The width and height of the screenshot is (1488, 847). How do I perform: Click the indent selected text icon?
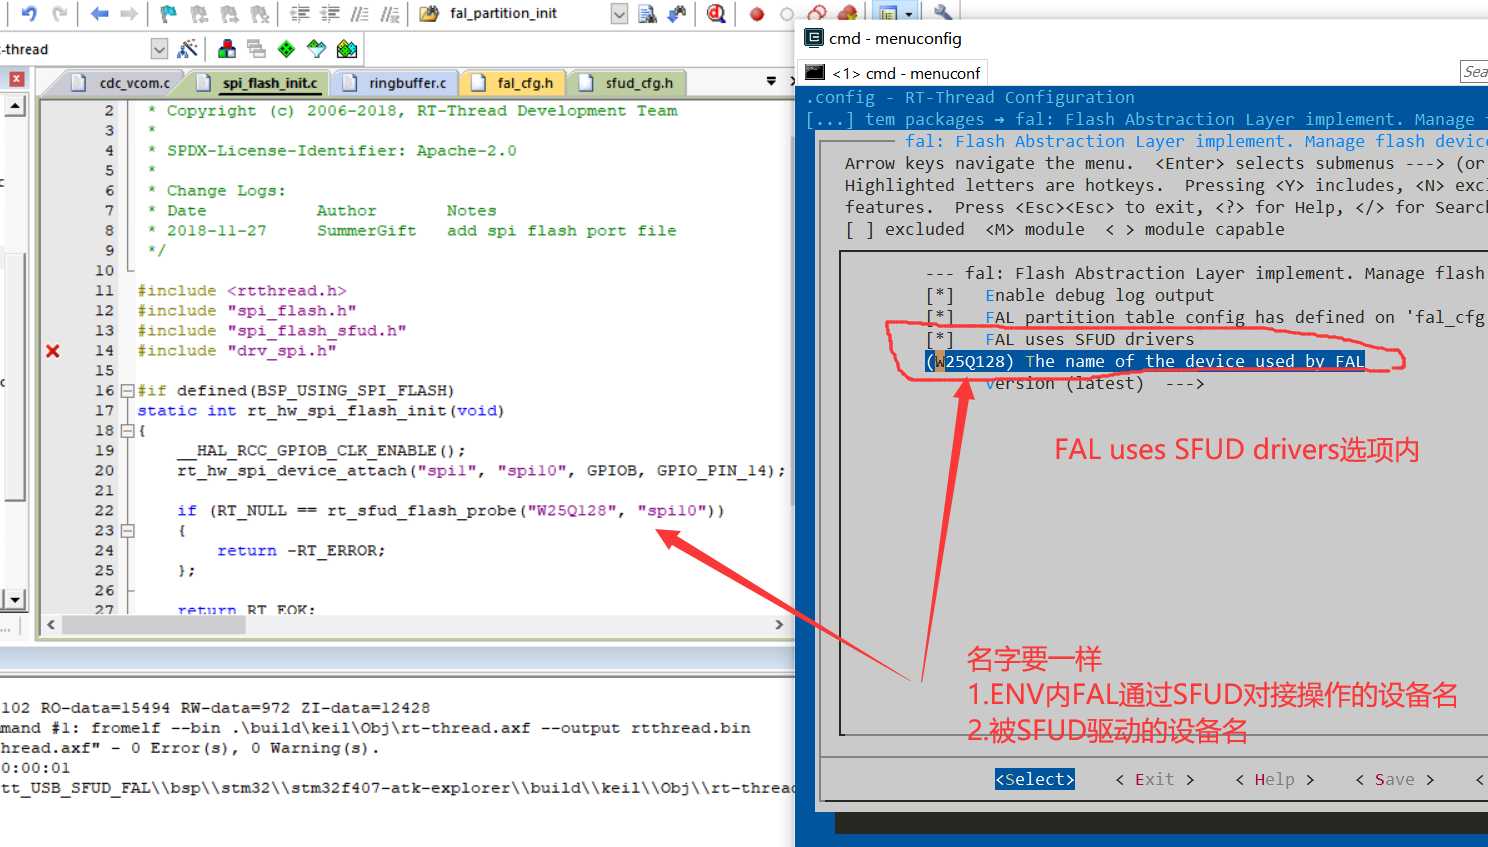click(299, 13)
